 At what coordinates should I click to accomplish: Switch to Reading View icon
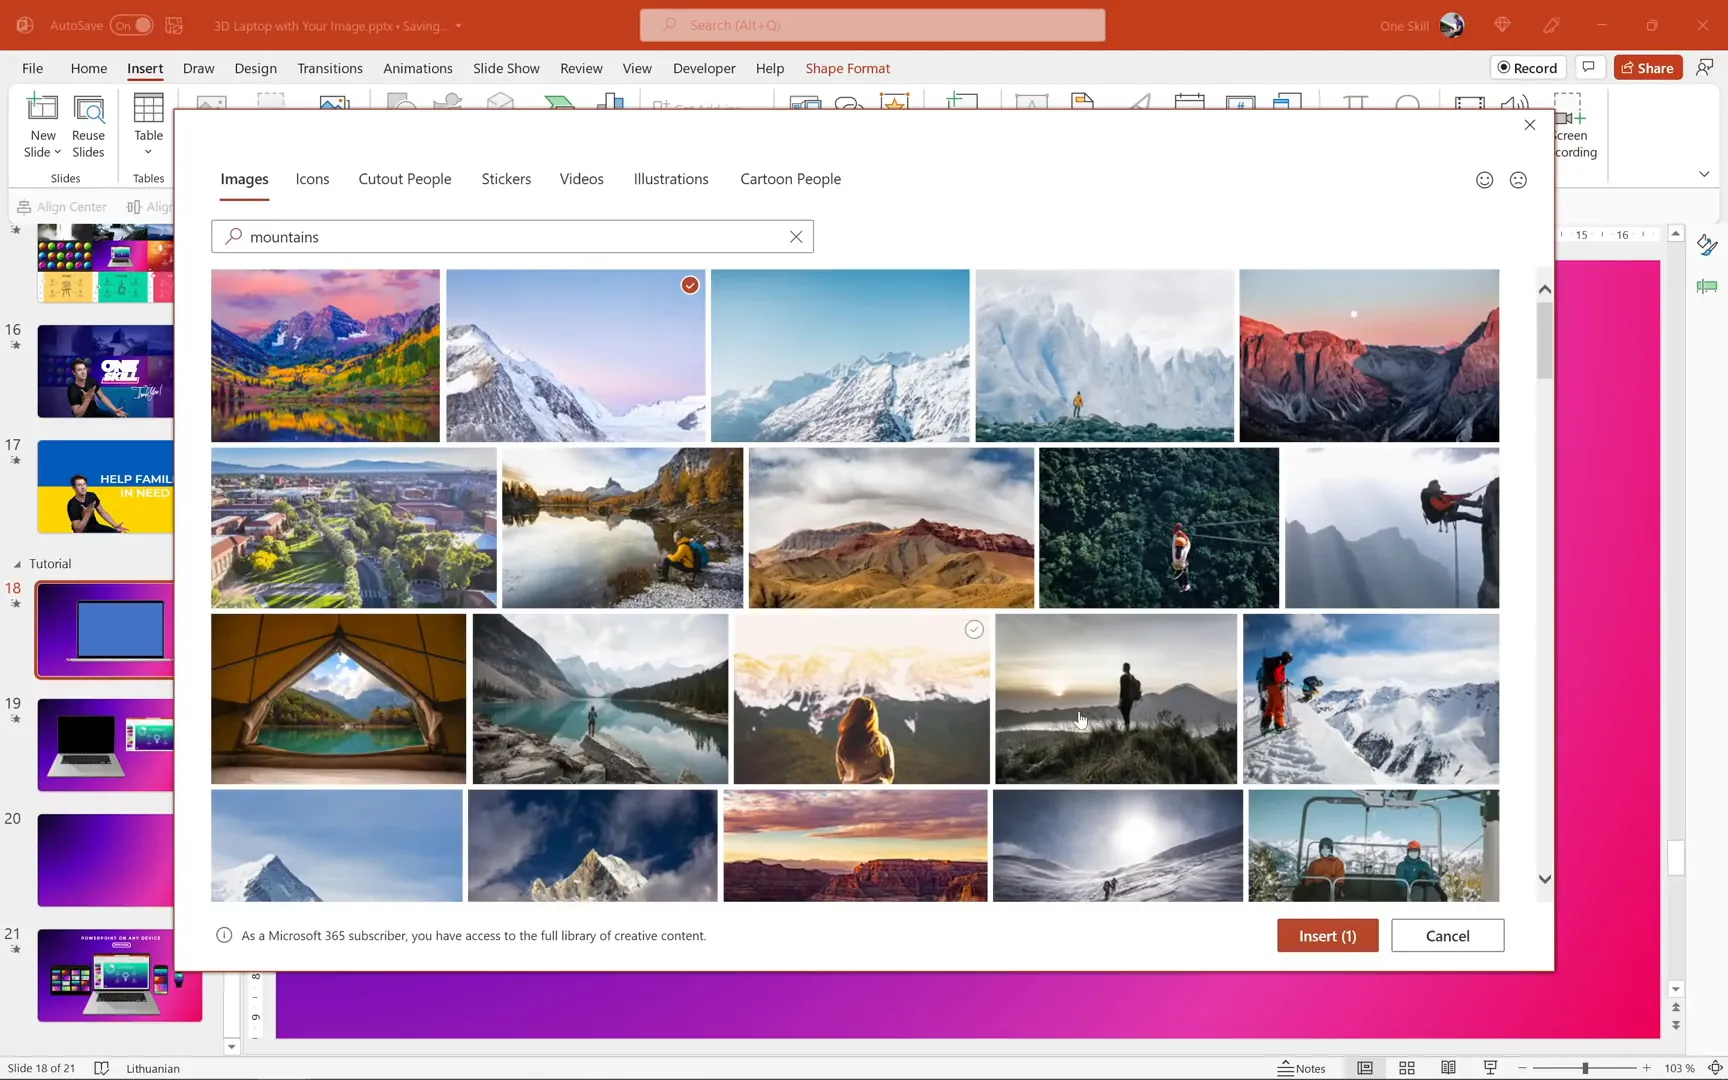(x=1448, y=1068)
